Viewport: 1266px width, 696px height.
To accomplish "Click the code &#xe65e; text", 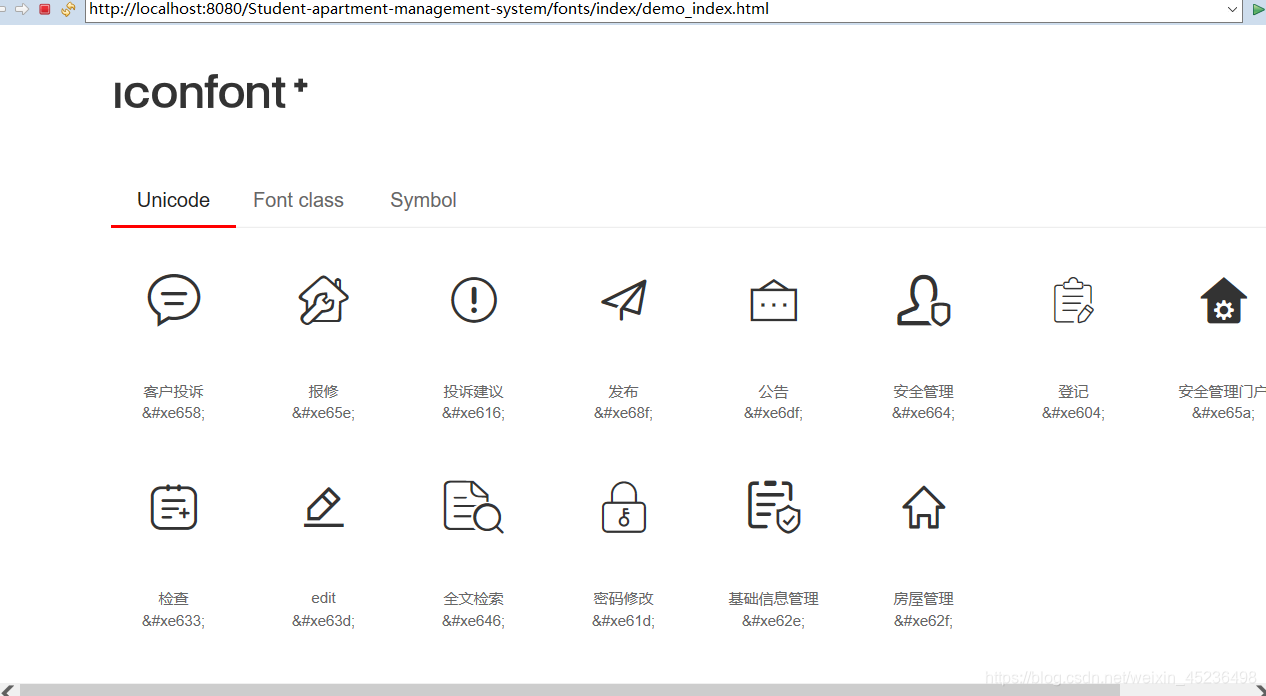I will click(324, 413).
